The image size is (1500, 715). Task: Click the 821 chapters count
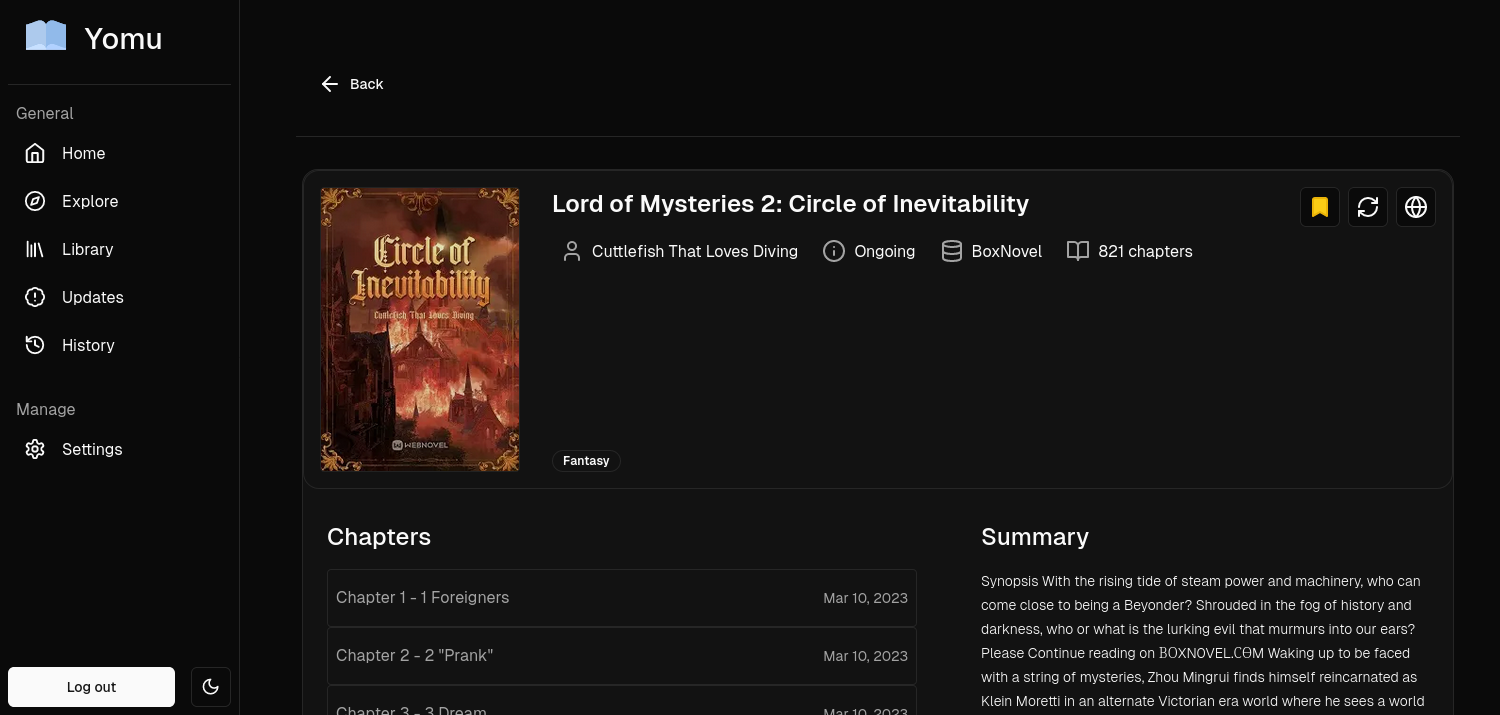1145,252
